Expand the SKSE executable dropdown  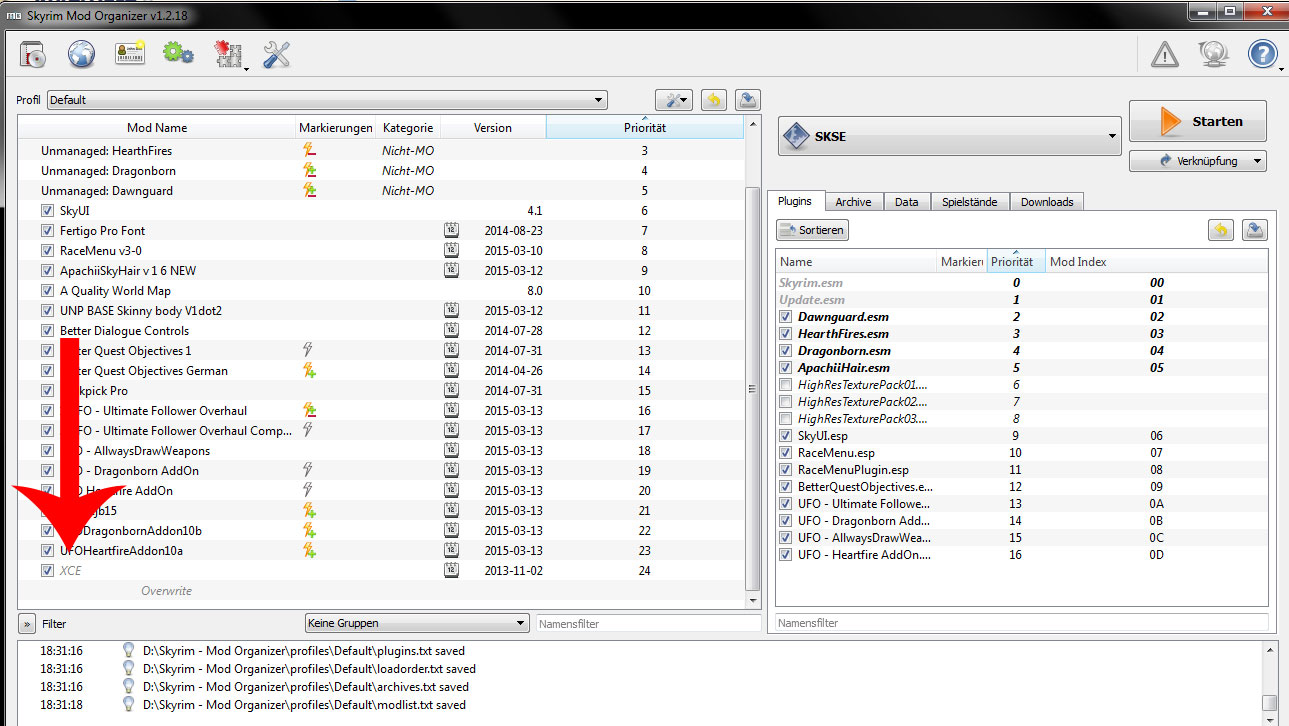click(949, 137)
